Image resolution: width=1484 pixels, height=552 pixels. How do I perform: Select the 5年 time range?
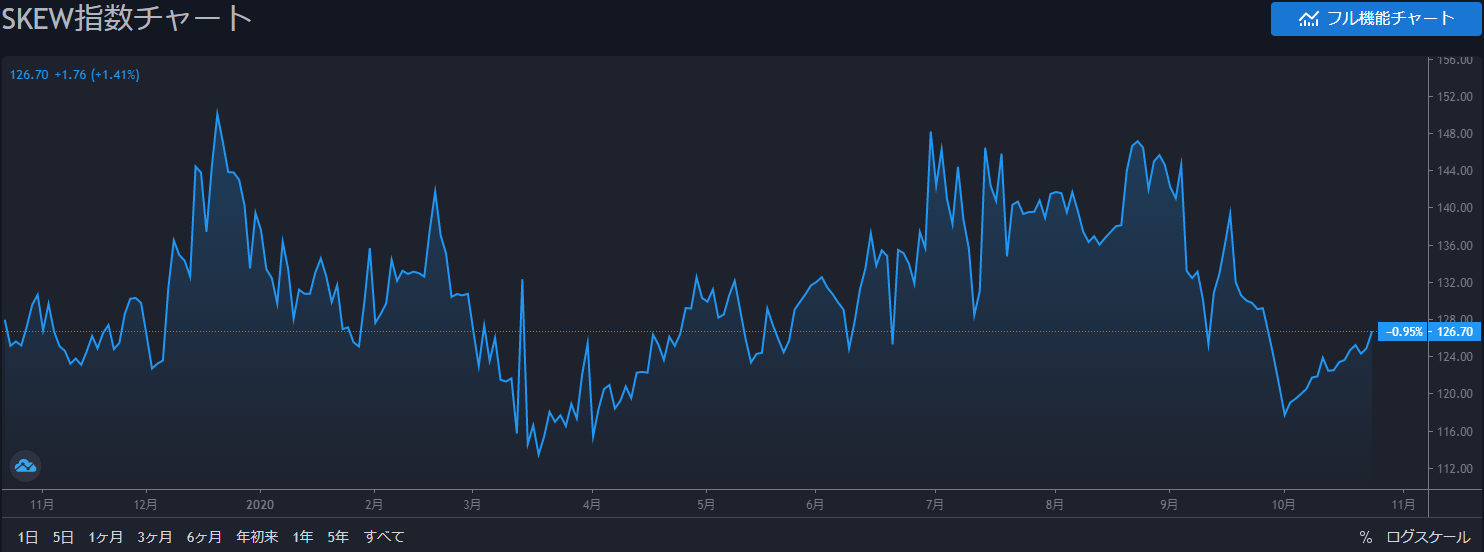338,537
